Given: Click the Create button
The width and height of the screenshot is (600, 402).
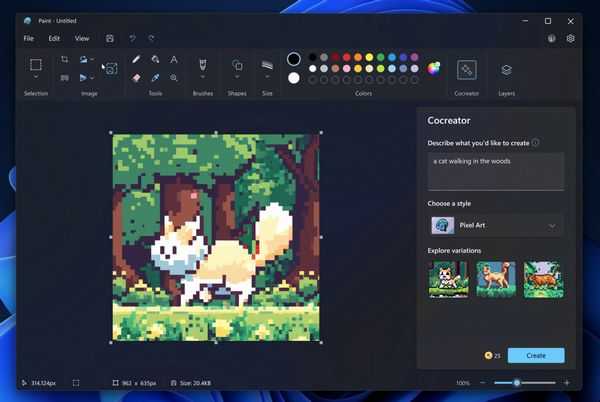Looking at the screenshot, I should click(535, 355).
